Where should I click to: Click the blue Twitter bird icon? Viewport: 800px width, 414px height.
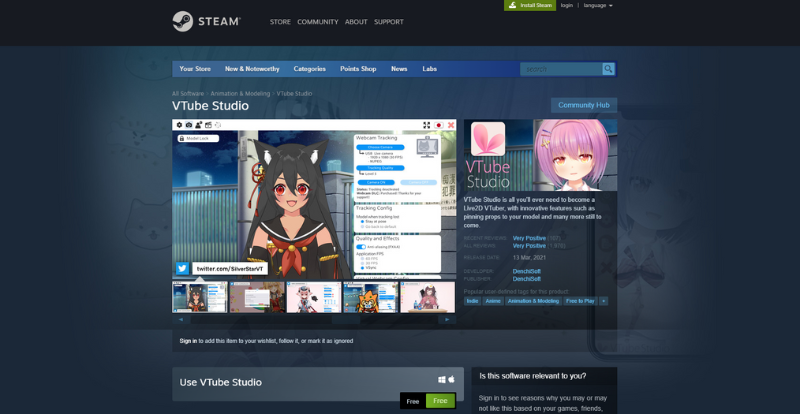(183, 269)
